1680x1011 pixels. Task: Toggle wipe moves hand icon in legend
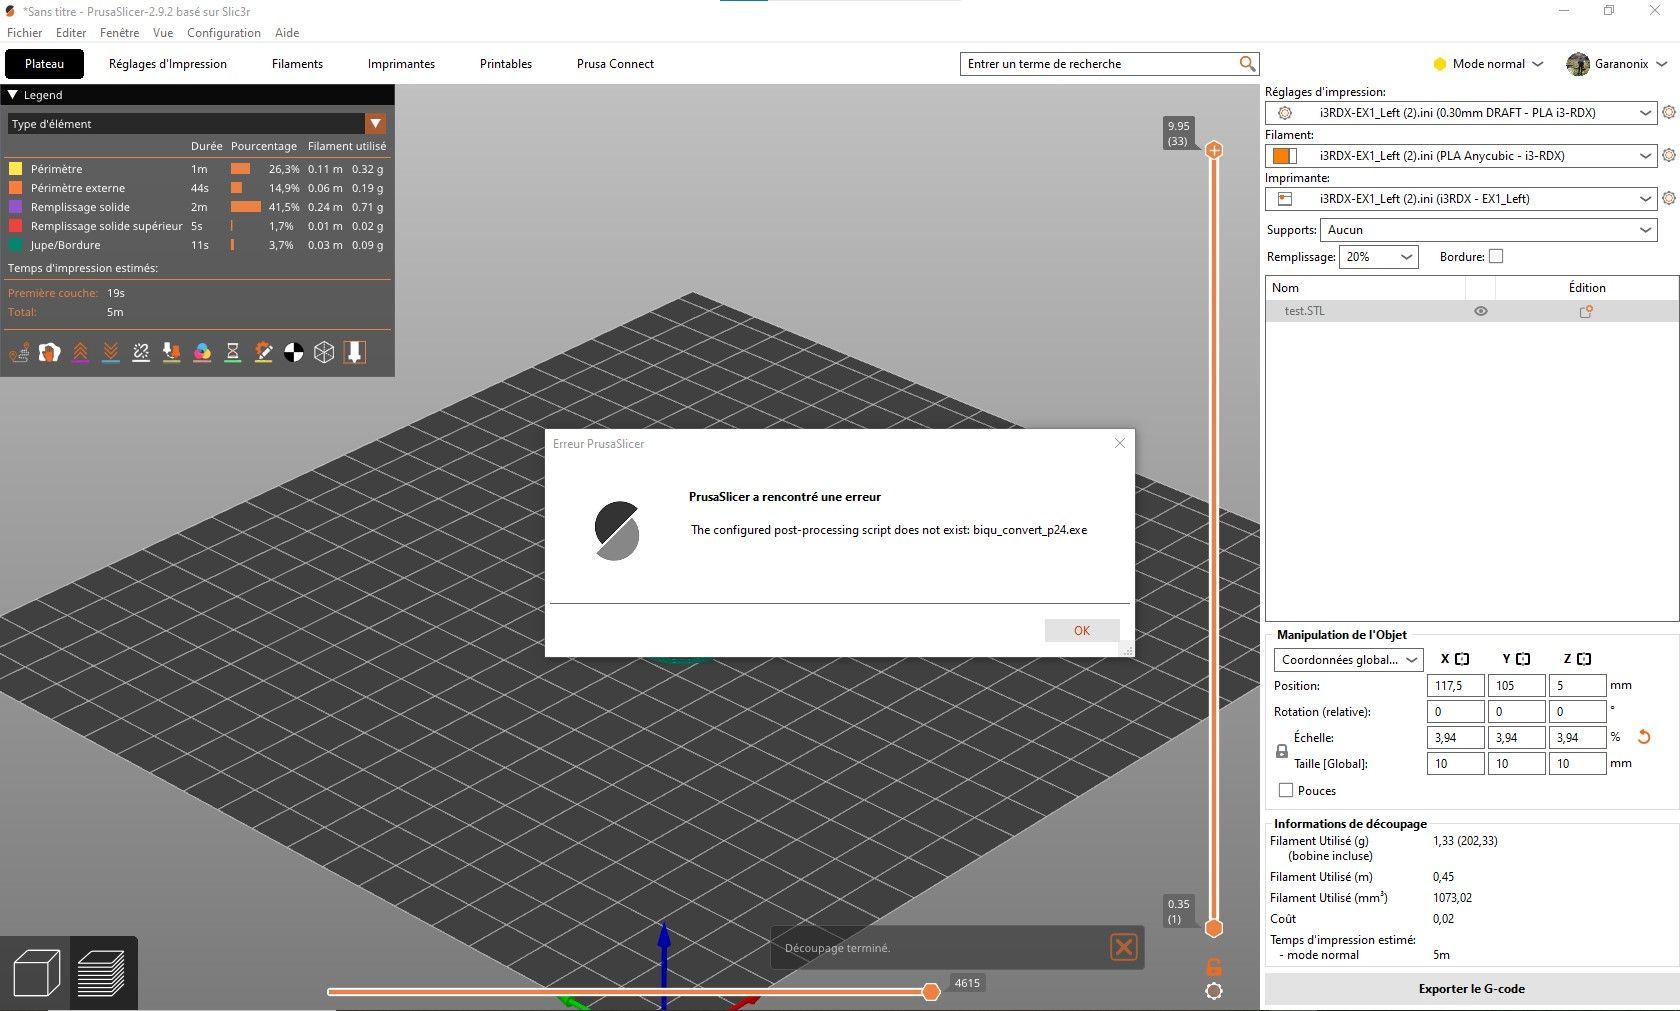(x=49, y=352)
